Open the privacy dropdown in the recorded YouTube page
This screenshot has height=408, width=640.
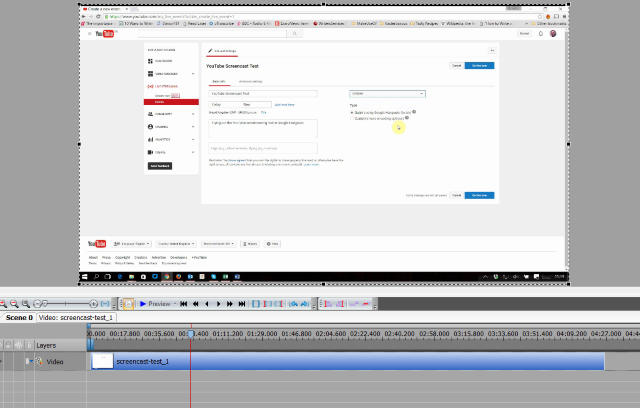pos(387,93)
